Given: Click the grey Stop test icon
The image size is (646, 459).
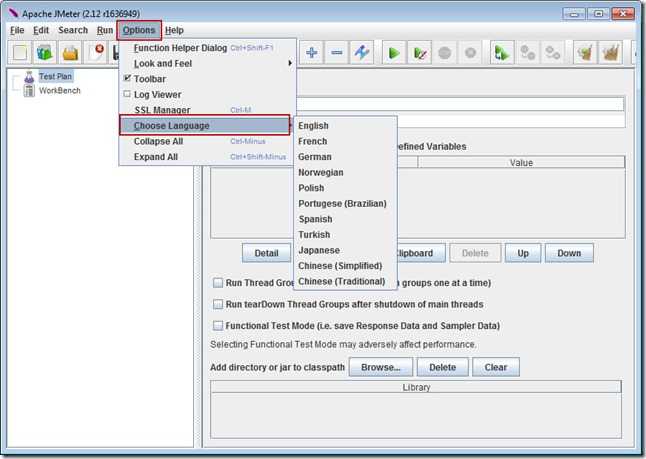Looking at the screenshot, I should [x=445, y=53].
